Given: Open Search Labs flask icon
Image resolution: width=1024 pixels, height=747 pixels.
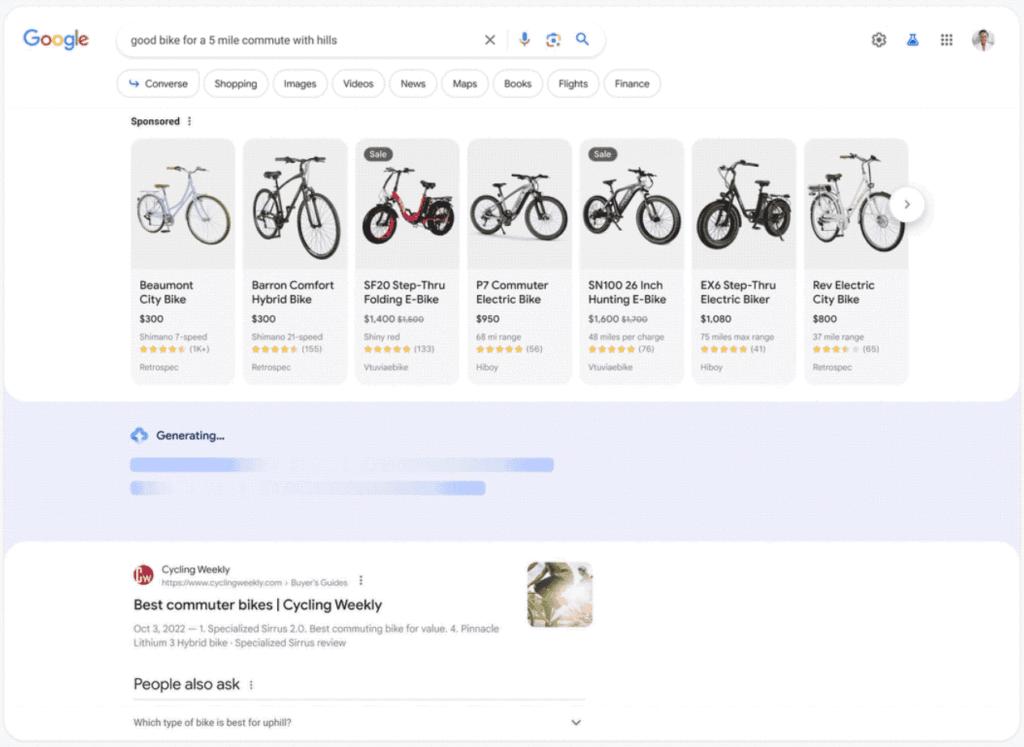Looking at the screenshot, I should 912,40.
